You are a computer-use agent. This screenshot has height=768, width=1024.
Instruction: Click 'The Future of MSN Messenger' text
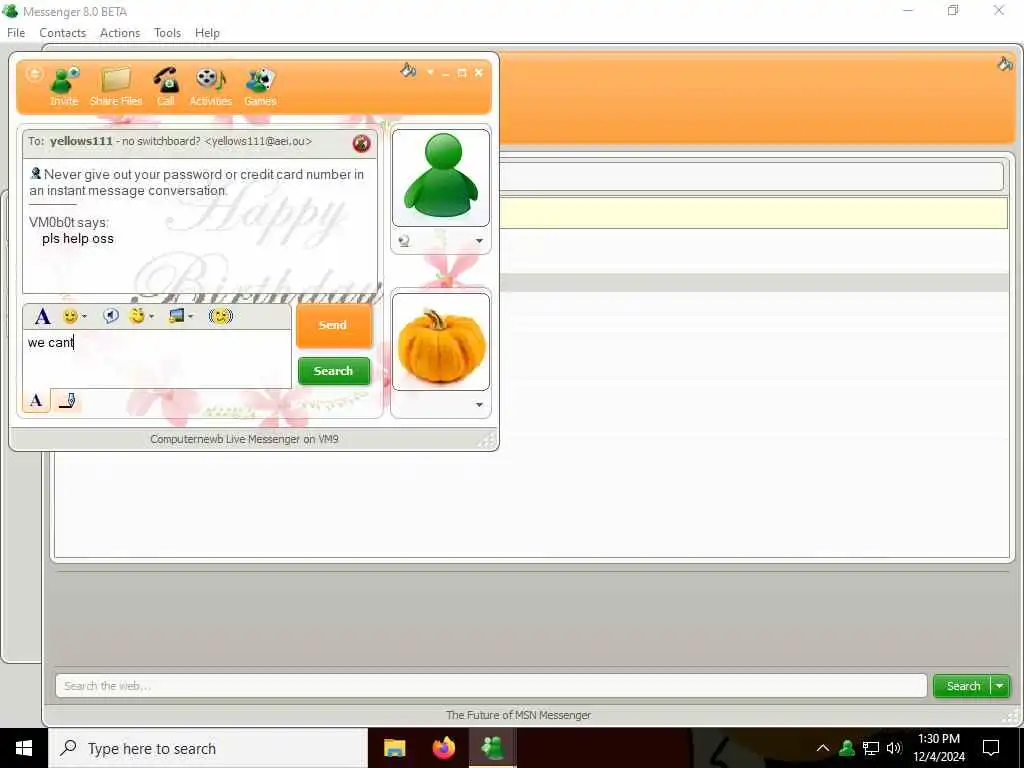pos(519,715)
